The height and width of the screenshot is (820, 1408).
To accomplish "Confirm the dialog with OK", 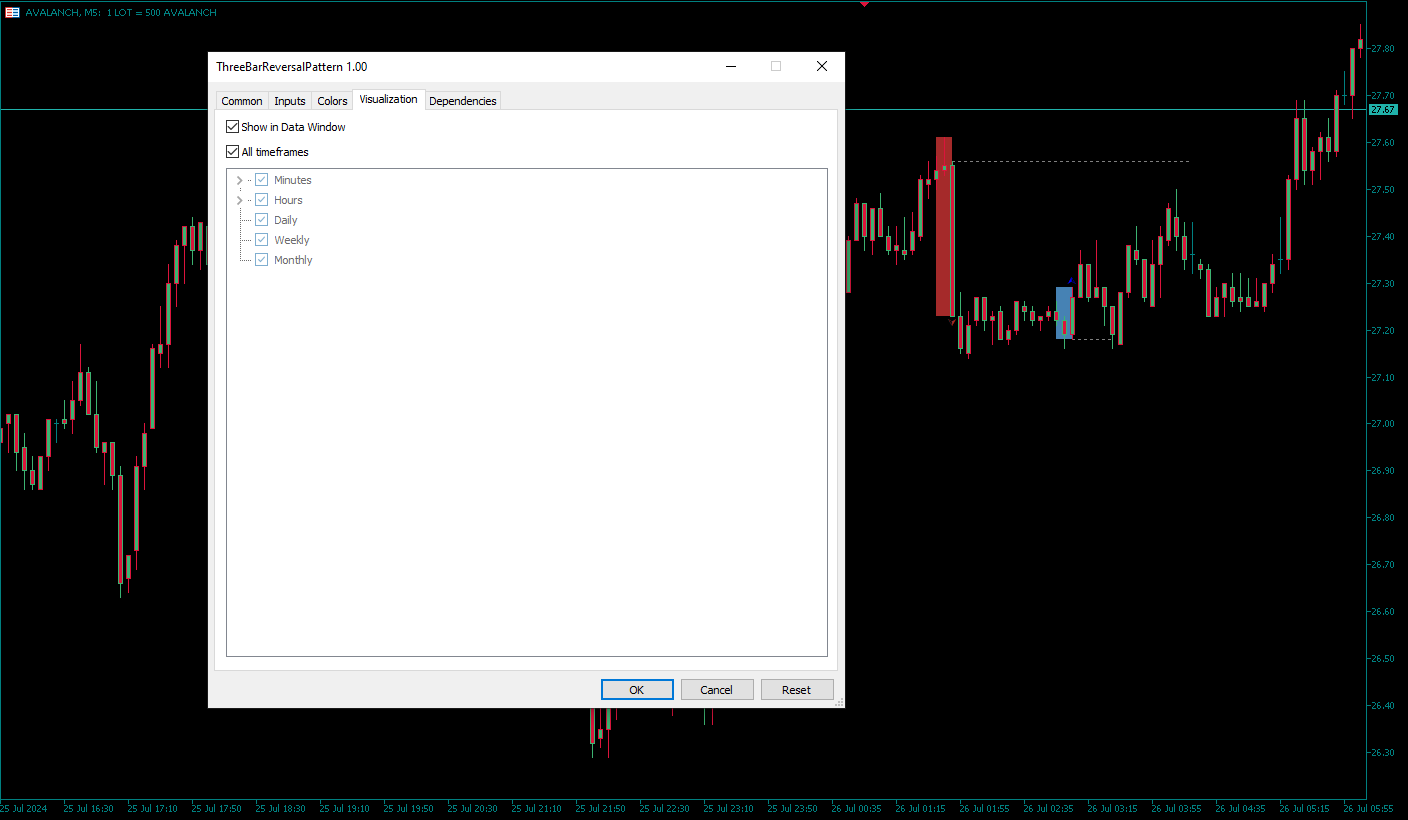I will pyautogui.click(x=637, y=690).
